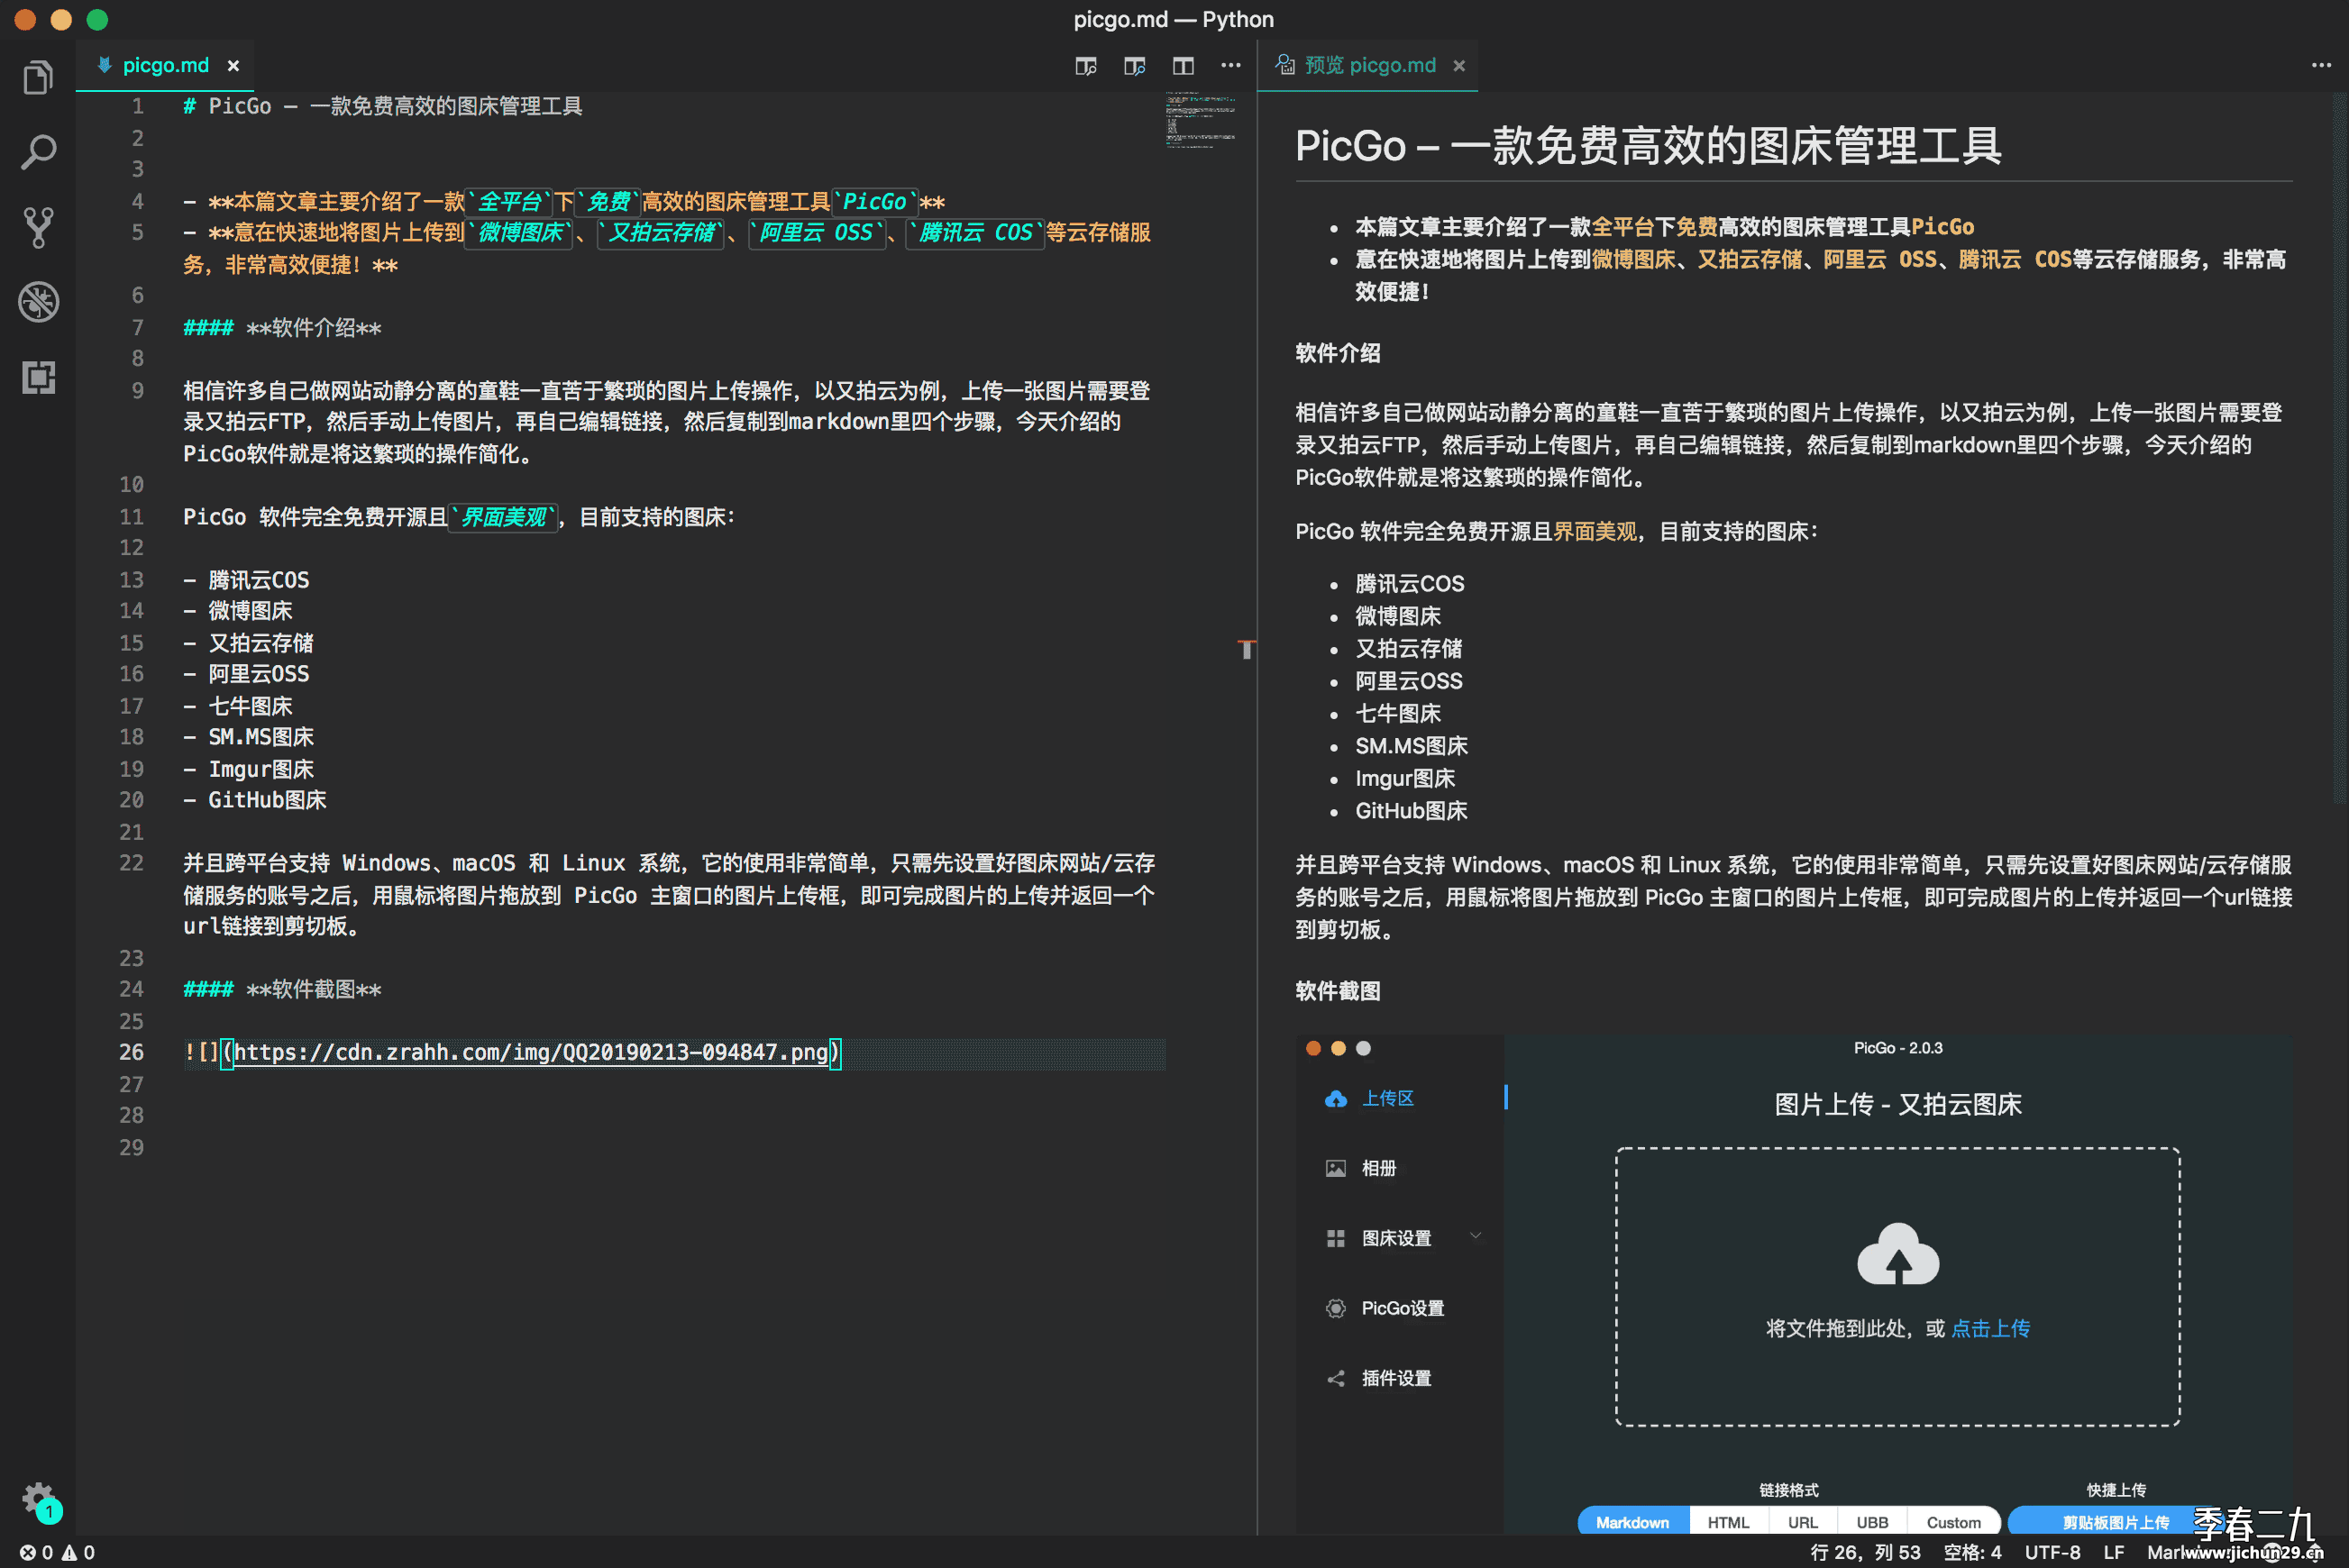Click the GitHub图床 list item in editor
Image resolution: width=2349 pixels, height=1568 pixels.
pyautogui.click(x=267, y=800)
